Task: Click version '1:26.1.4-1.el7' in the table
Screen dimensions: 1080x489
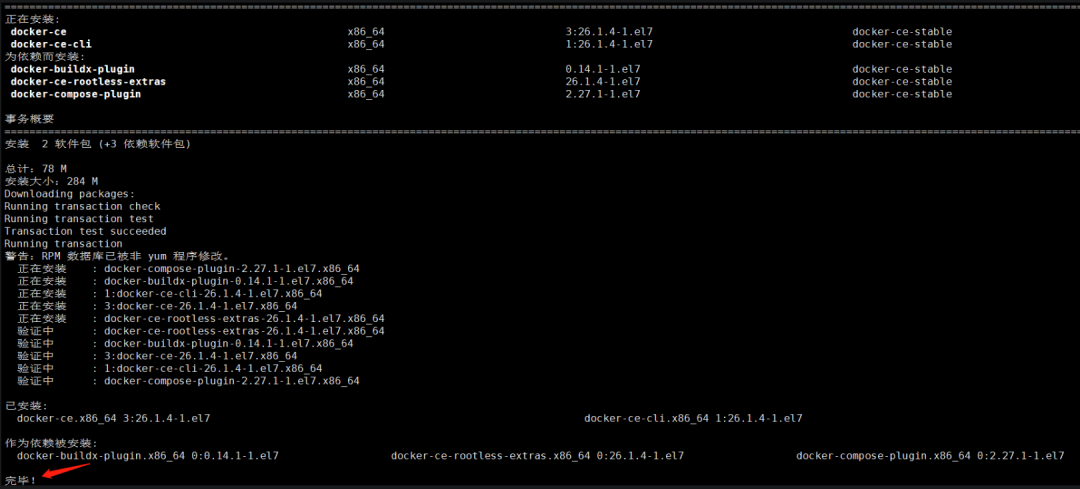Action: 609,44
